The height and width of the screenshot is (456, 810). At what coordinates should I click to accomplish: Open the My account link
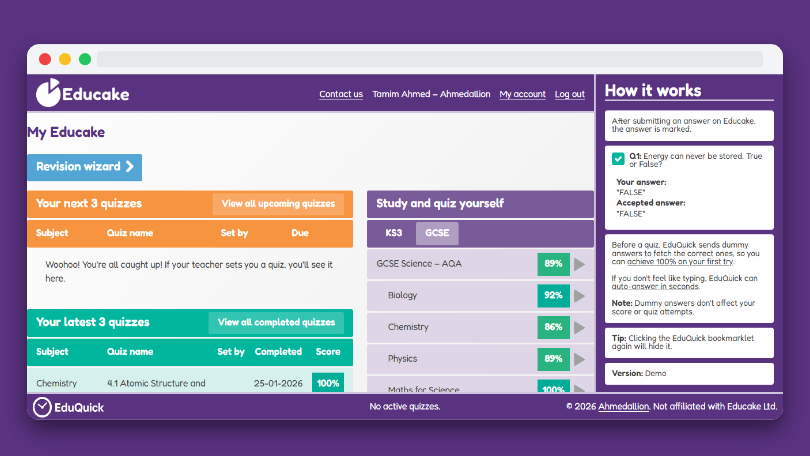522,94
